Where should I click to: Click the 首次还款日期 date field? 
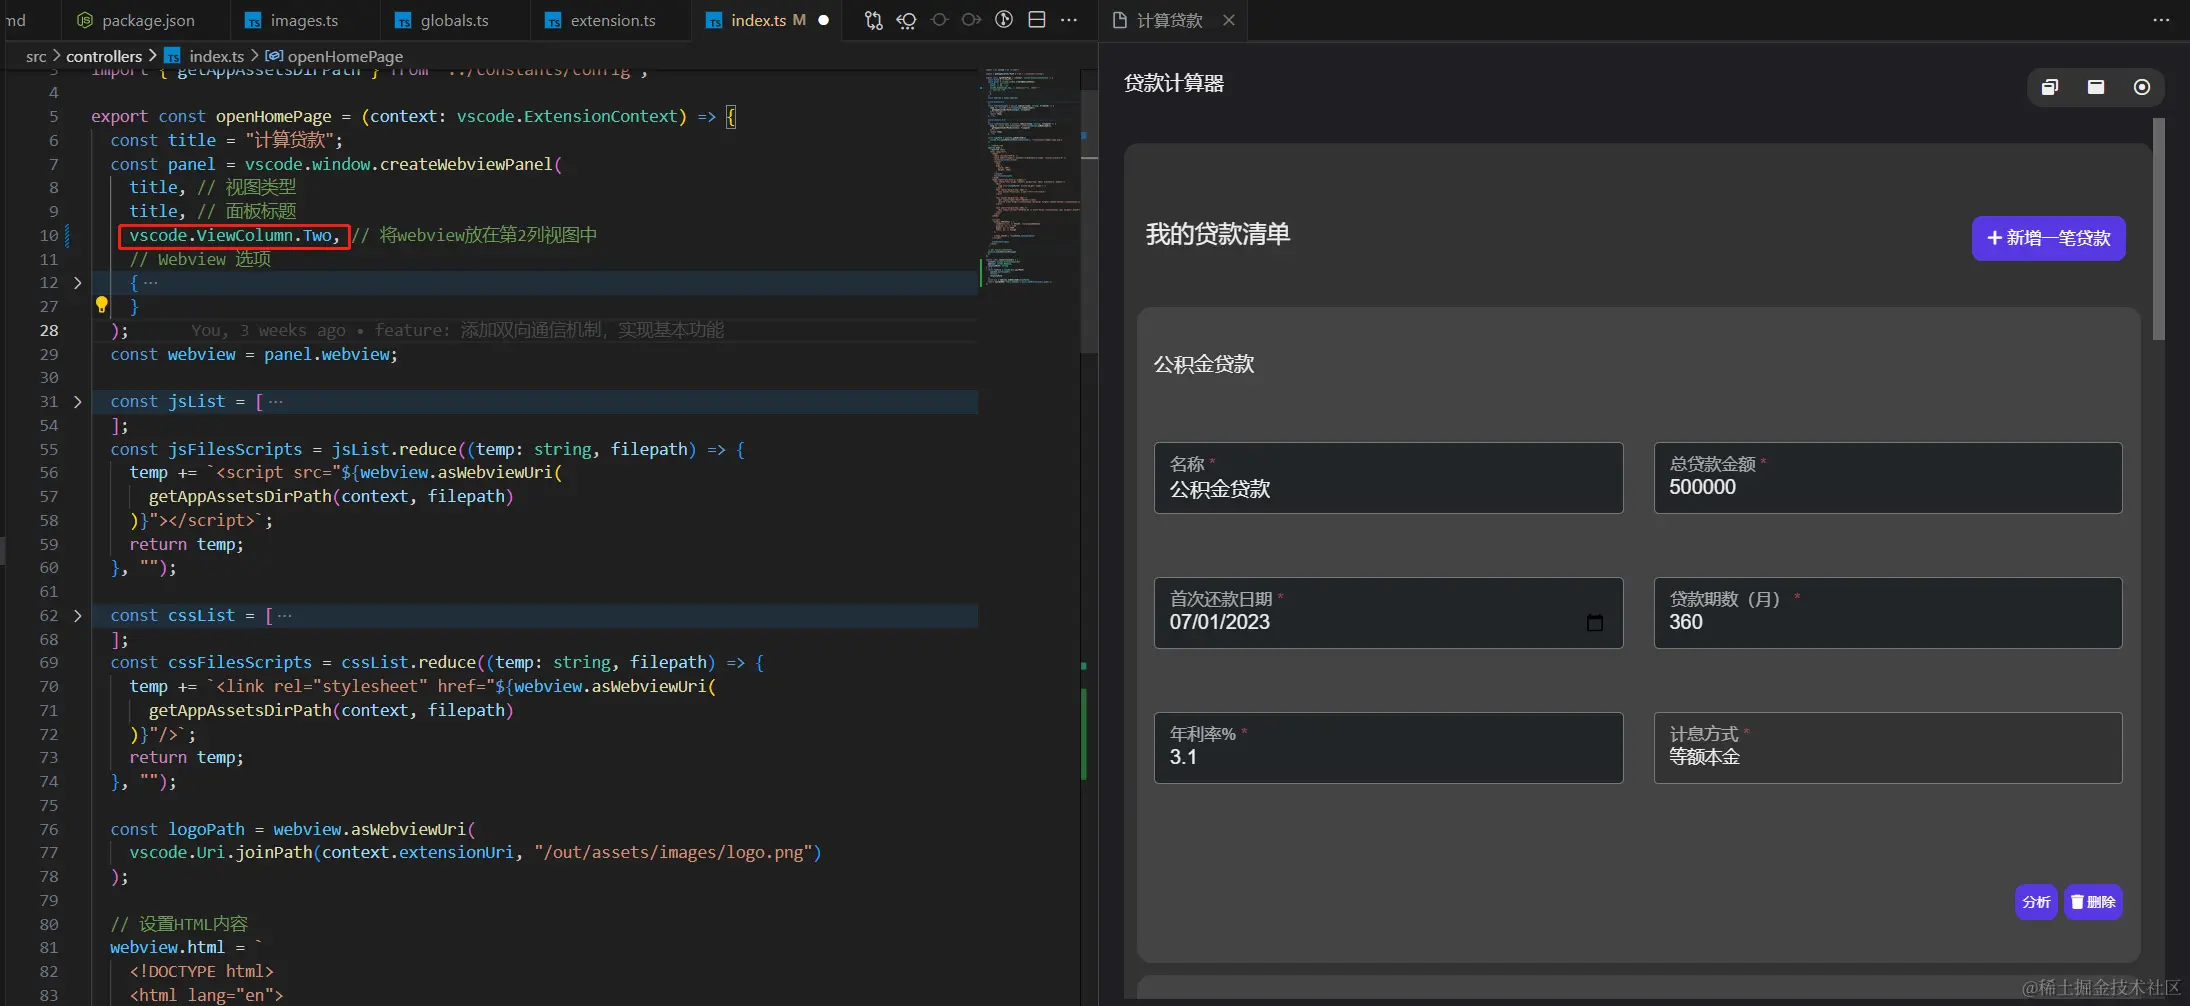pyautogui.click(x=1388, y=613)
